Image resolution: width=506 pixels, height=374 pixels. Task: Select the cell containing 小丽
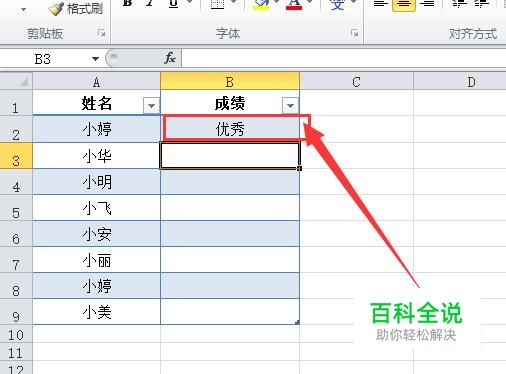coord(96,260)
